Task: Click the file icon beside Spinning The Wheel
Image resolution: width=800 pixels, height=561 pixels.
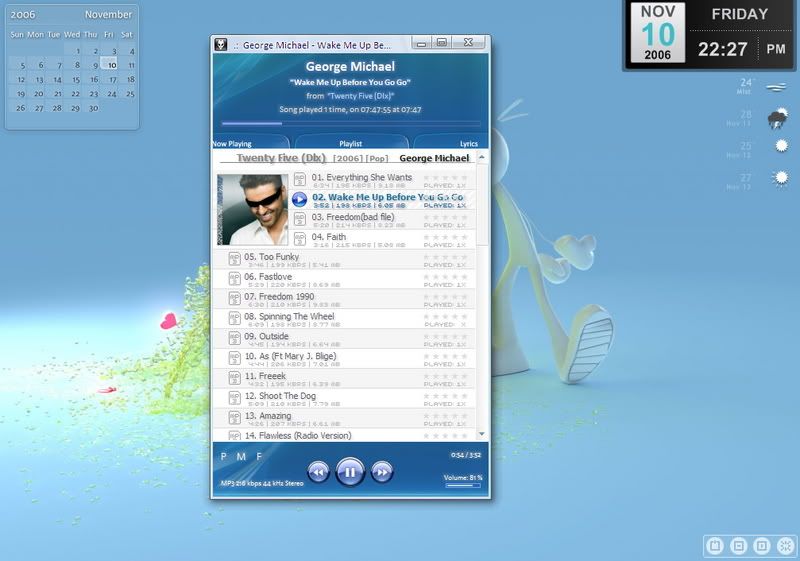Action: [x=234, y=319]
